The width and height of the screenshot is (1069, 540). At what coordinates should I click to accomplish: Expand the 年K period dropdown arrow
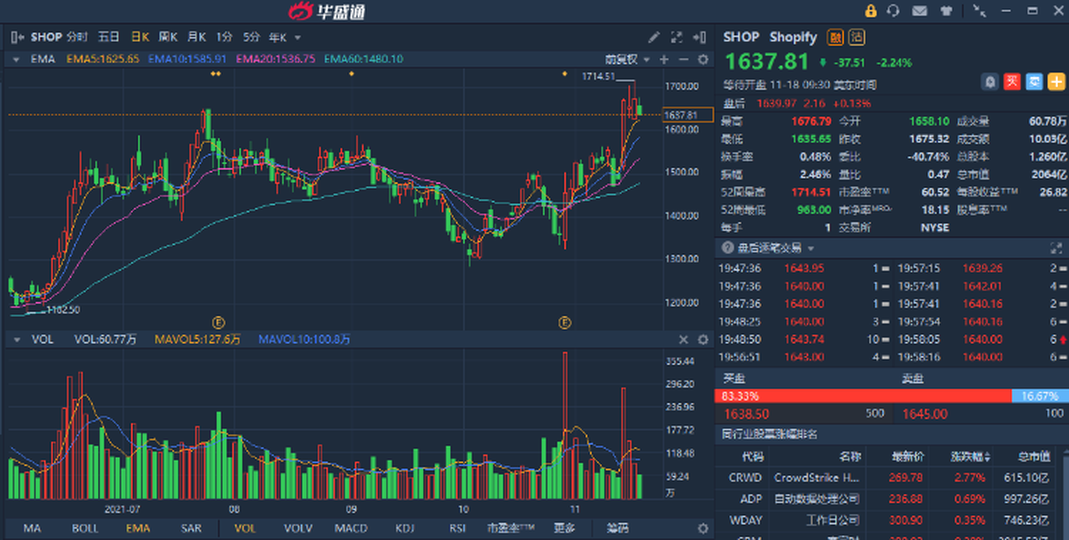tap(298, 37)
